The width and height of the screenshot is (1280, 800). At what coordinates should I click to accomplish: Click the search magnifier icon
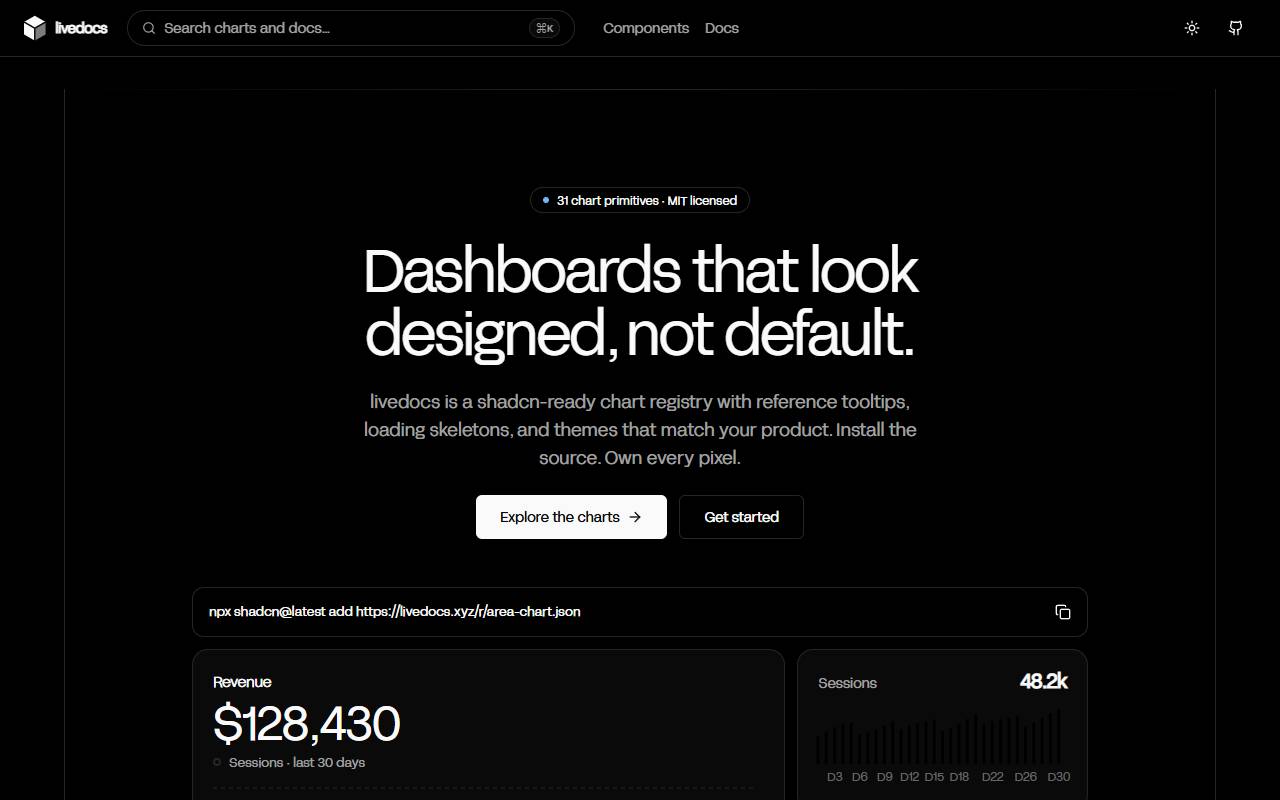149,28
